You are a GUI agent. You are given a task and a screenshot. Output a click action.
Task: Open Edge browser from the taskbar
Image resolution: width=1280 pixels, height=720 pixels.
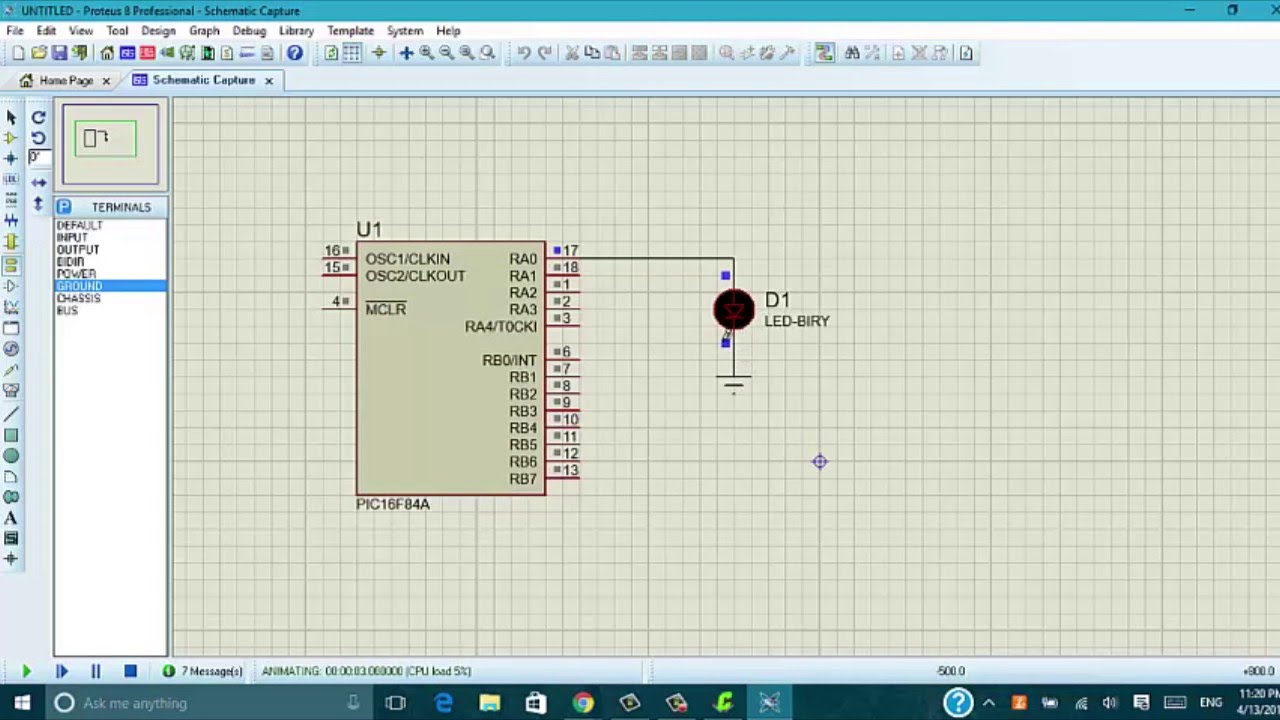point(443,703)
